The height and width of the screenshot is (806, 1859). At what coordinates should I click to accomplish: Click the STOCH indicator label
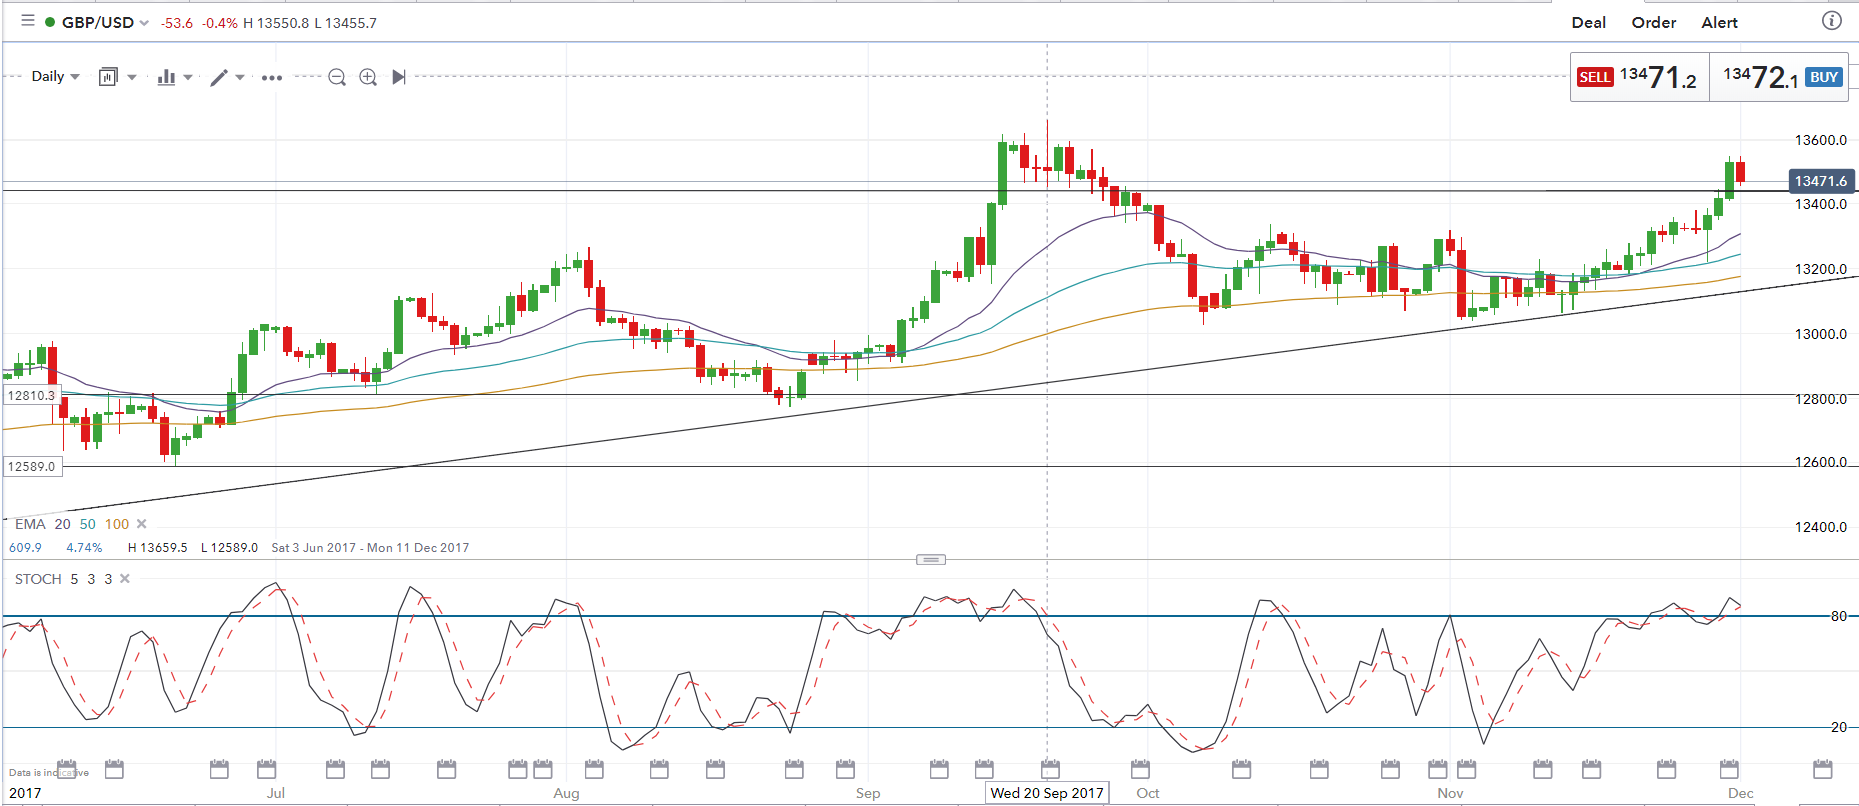38,579
